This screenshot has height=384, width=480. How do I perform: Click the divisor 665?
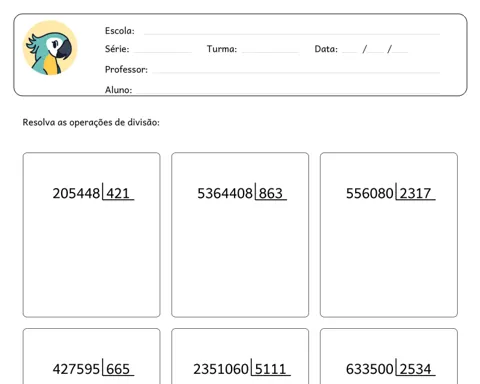(118, 369)
